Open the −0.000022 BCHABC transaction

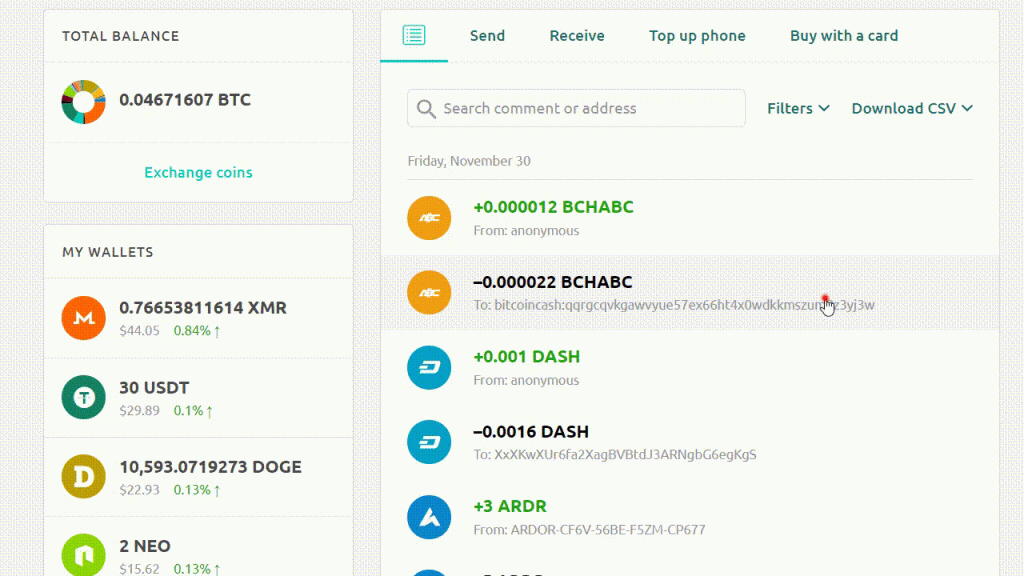pos(690,293)
